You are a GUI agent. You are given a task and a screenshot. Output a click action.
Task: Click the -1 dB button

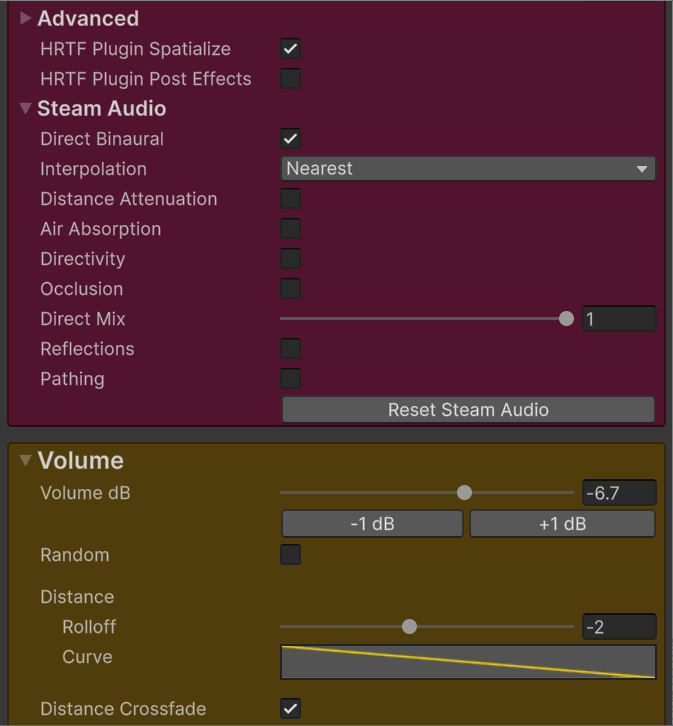372,524
